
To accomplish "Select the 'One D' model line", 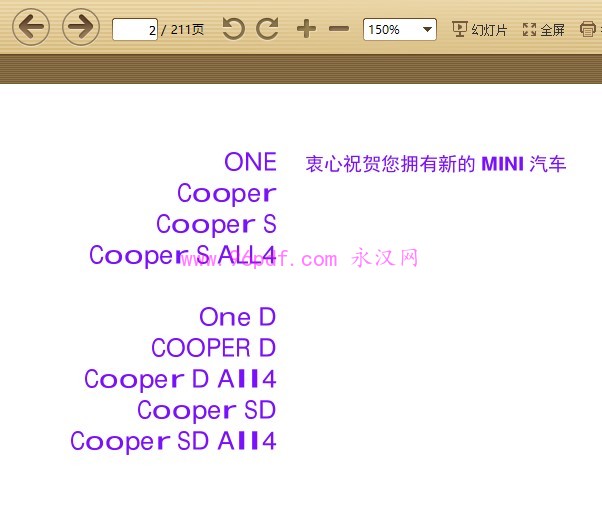I will point(238,317).
